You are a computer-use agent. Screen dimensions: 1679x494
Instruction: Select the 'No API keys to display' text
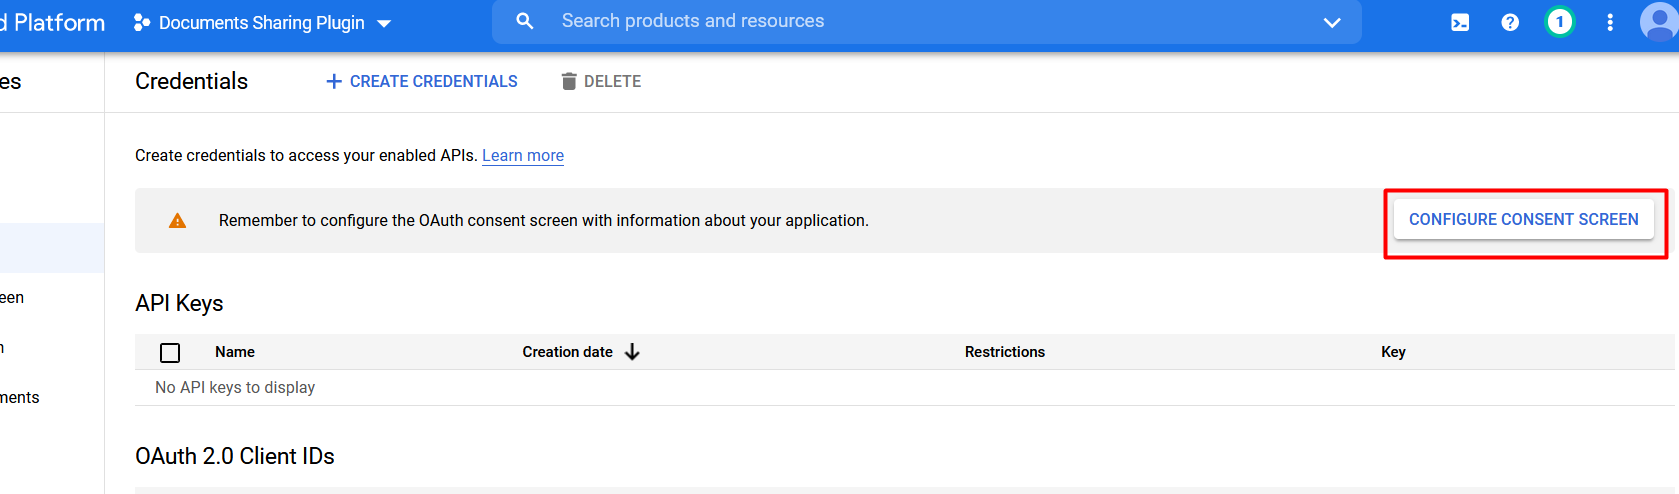tap(235, 387)
